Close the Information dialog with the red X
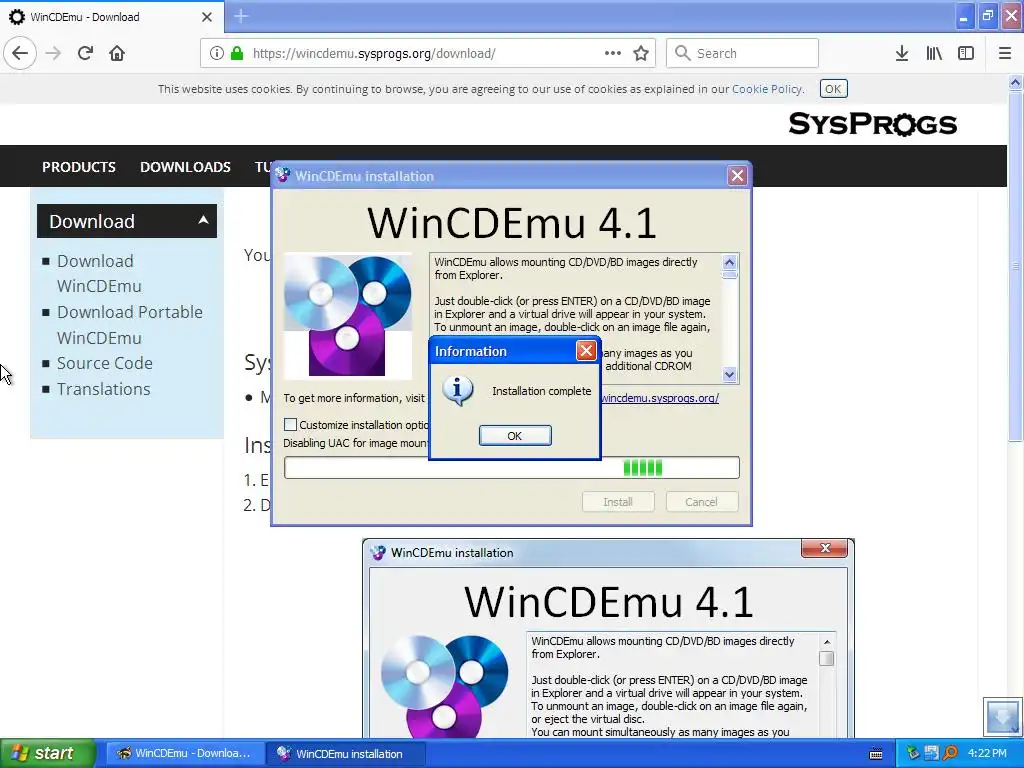Screen dimensions: 1024x768 (586, 351)
